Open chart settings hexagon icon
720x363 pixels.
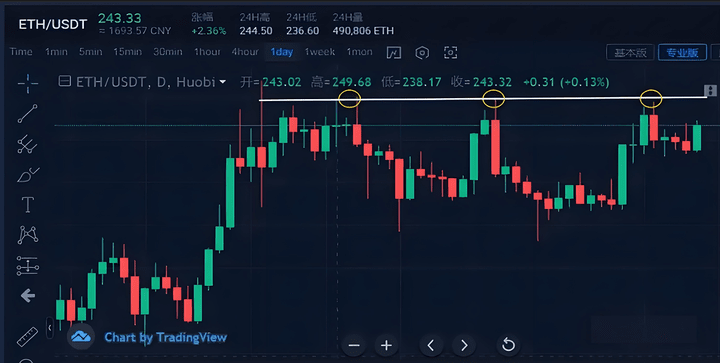(x=422, y=52)
